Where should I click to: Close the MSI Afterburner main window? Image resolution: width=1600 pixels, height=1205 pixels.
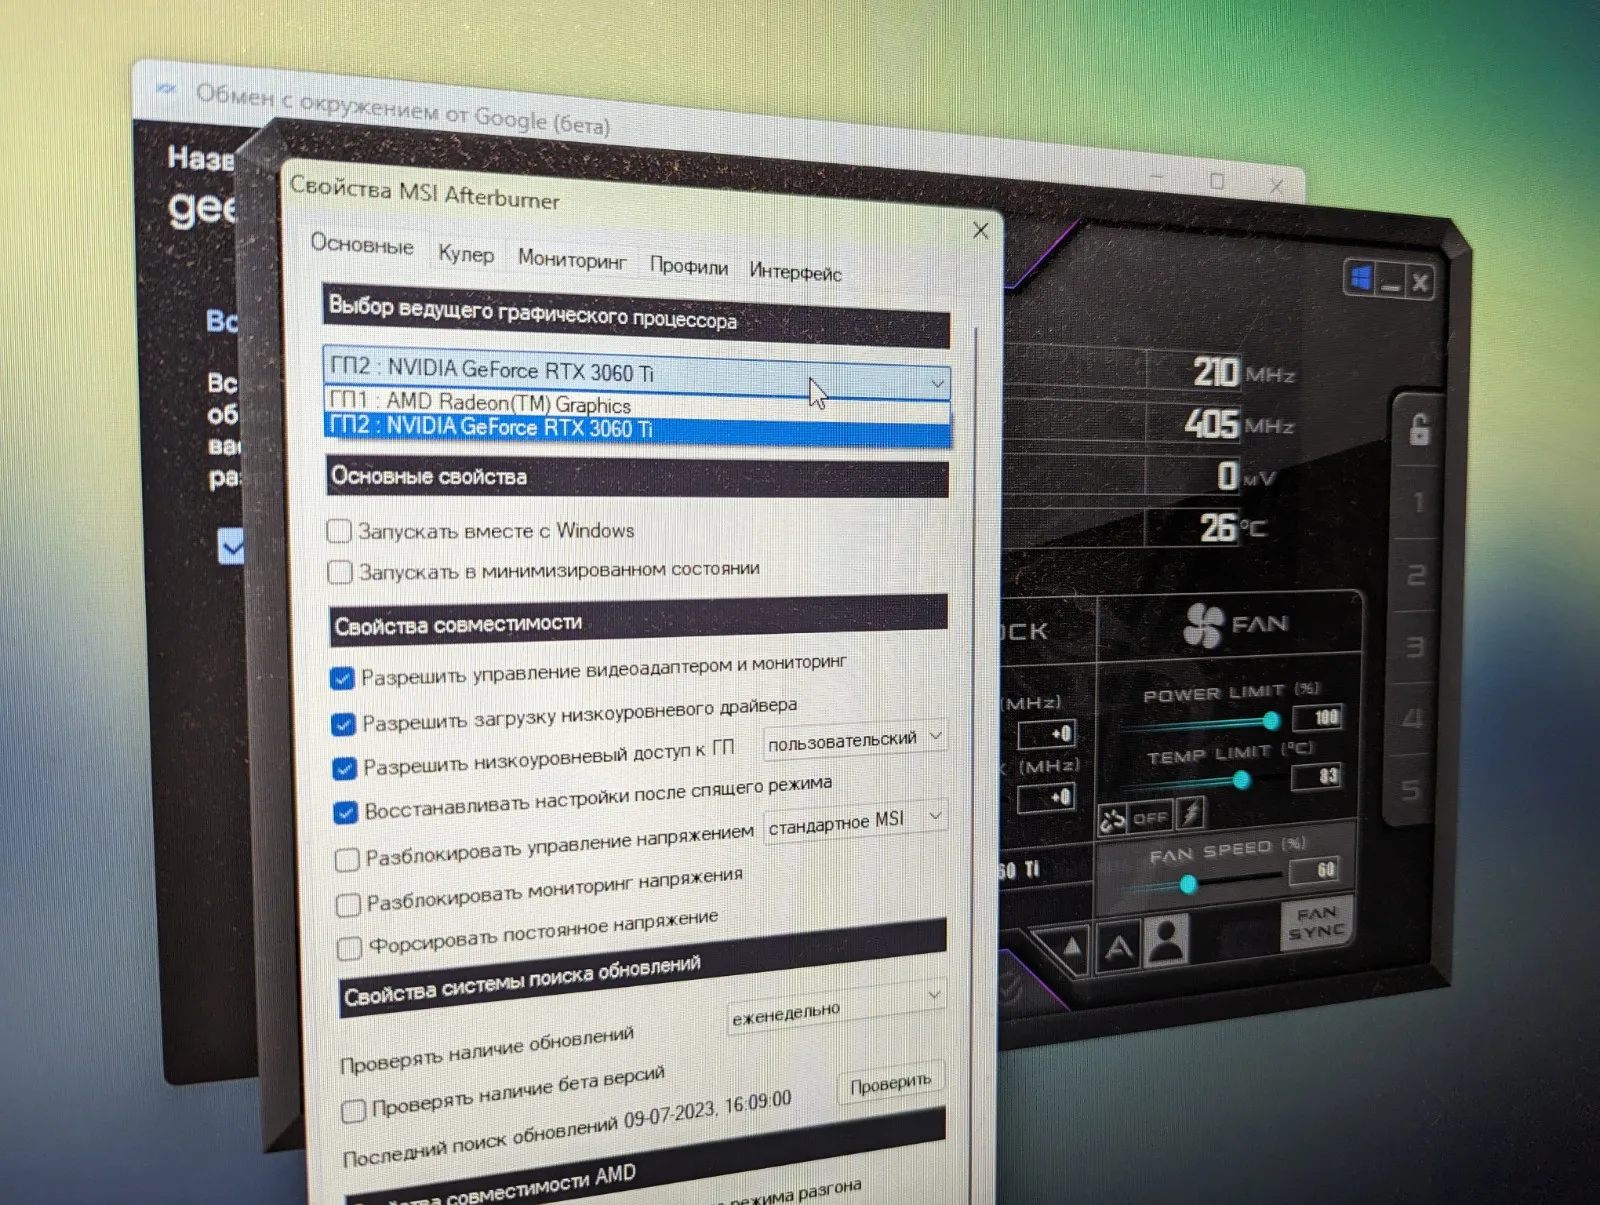[x=1420, y=283]
